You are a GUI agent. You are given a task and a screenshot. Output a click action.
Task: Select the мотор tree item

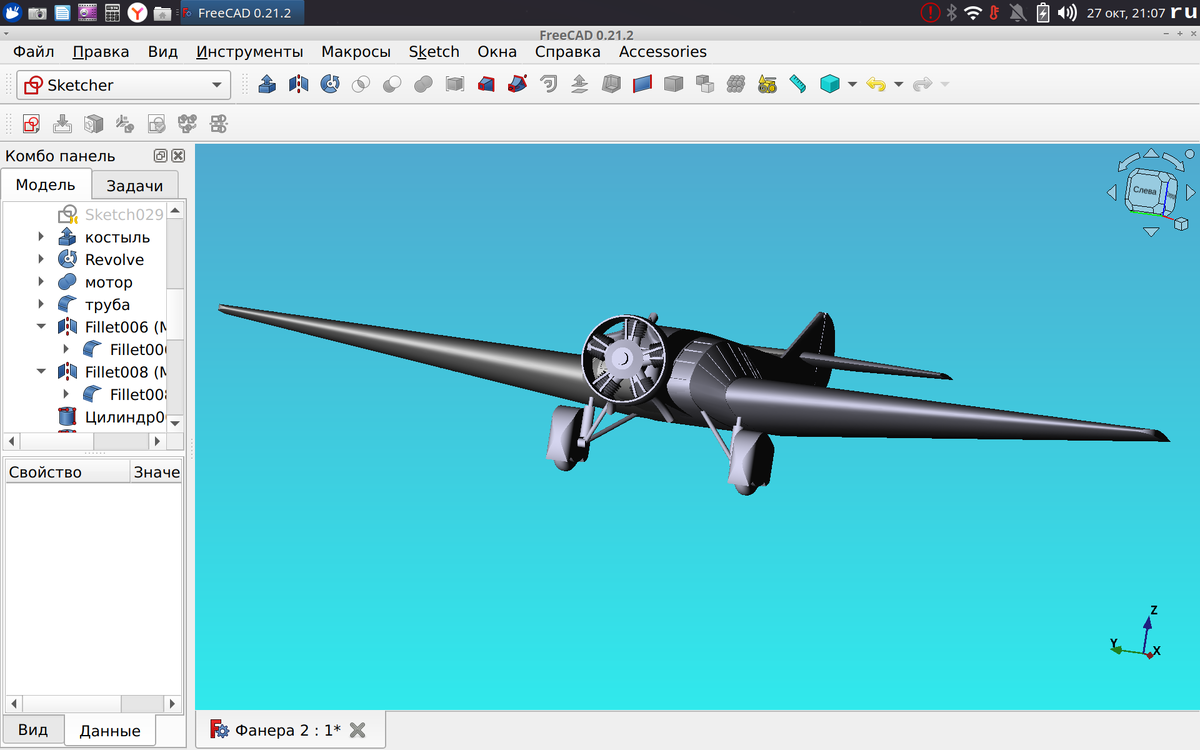110,282
